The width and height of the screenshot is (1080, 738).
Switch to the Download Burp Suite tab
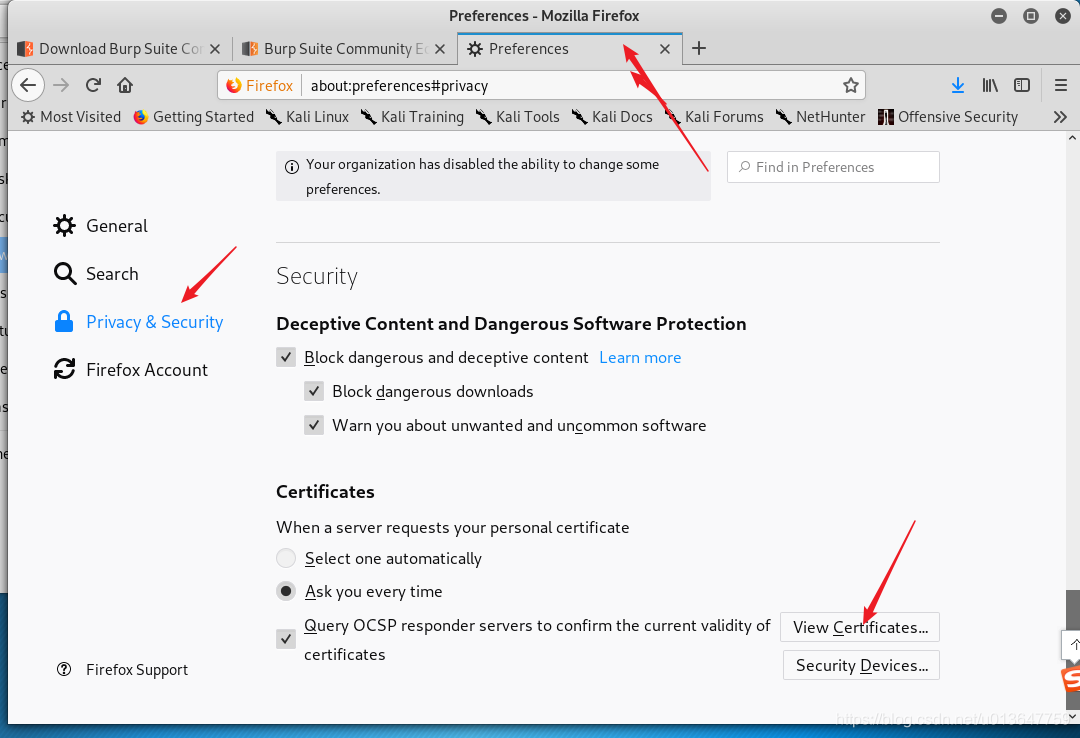119,49
